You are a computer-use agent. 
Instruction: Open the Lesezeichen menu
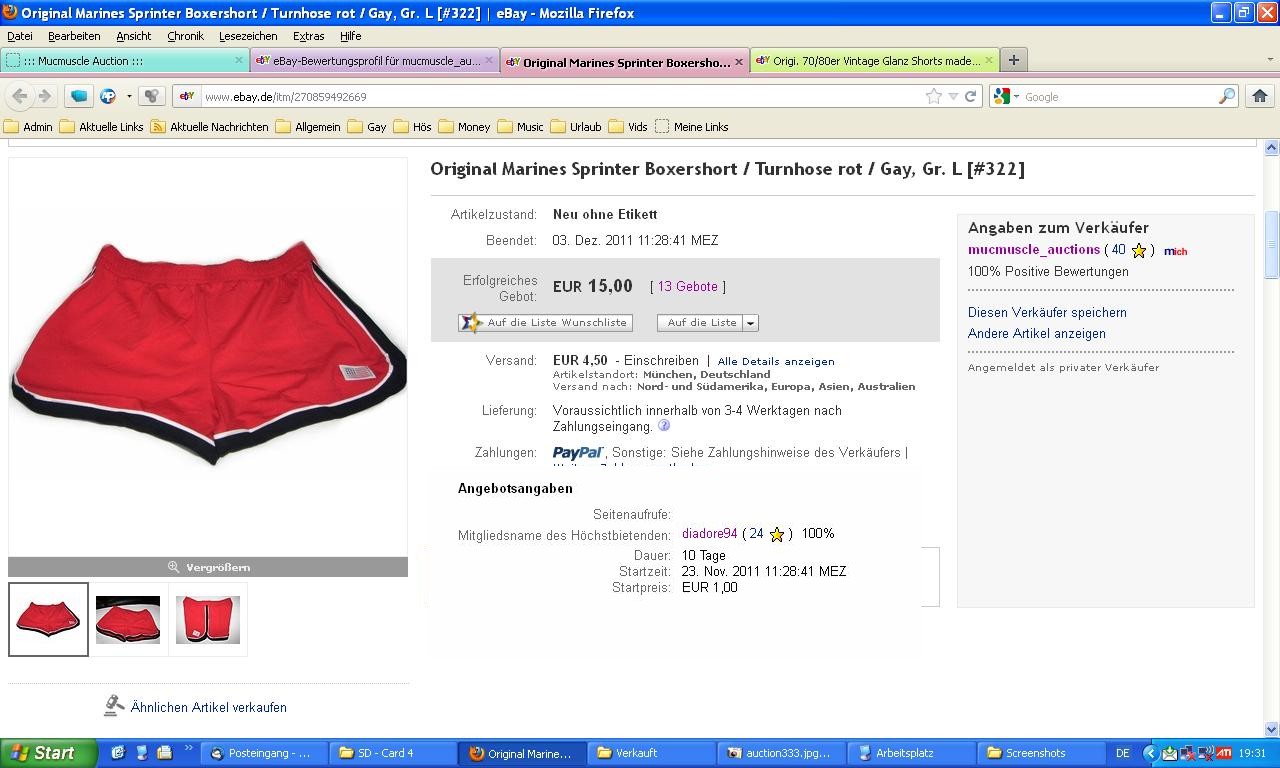click(248, 35)
